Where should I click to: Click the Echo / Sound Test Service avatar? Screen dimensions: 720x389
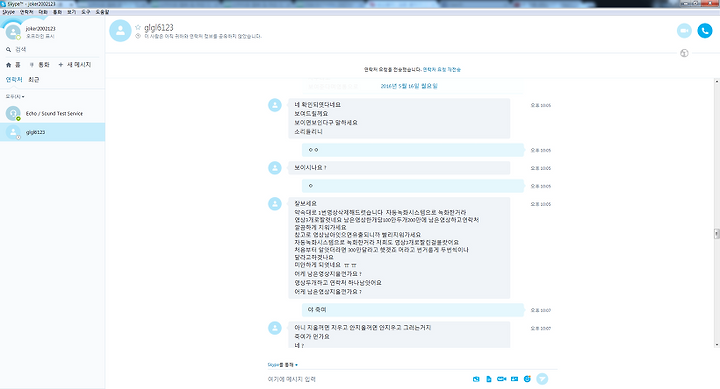tap(13, 113)
